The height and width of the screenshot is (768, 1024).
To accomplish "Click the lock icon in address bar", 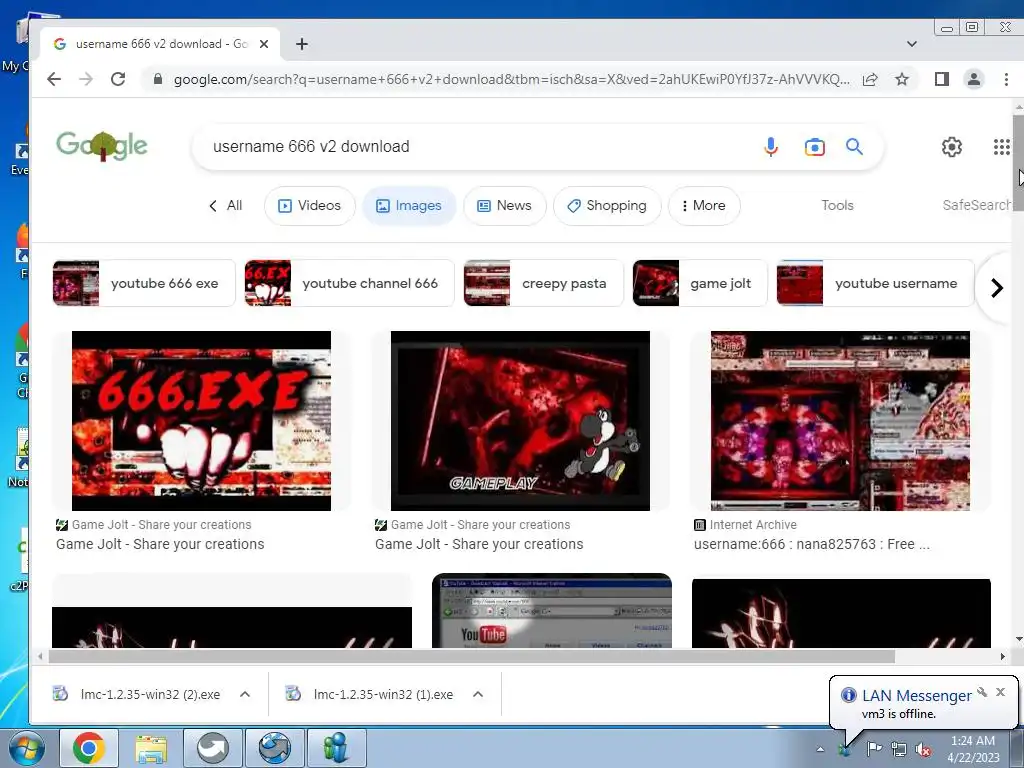I will click(157, 80).
